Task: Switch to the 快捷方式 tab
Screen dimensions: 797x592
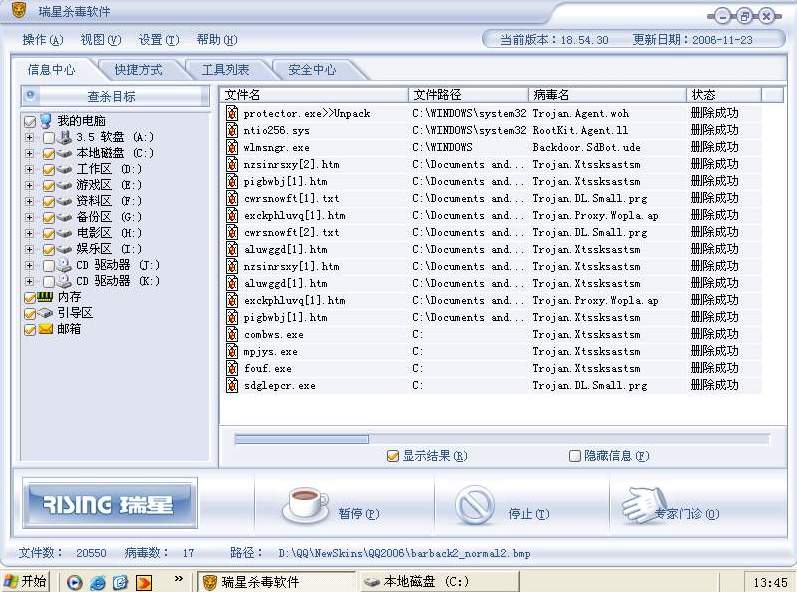Action: [138, 70]
